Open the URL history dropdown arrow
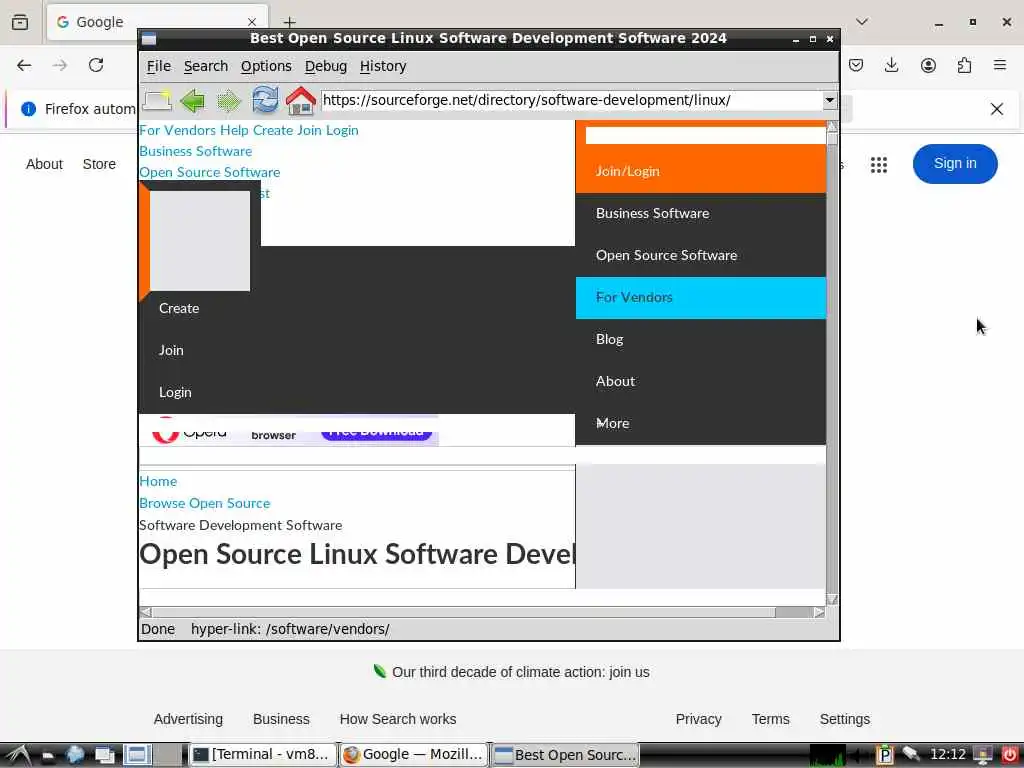The image size is (1024, 768). coord(829,100)
